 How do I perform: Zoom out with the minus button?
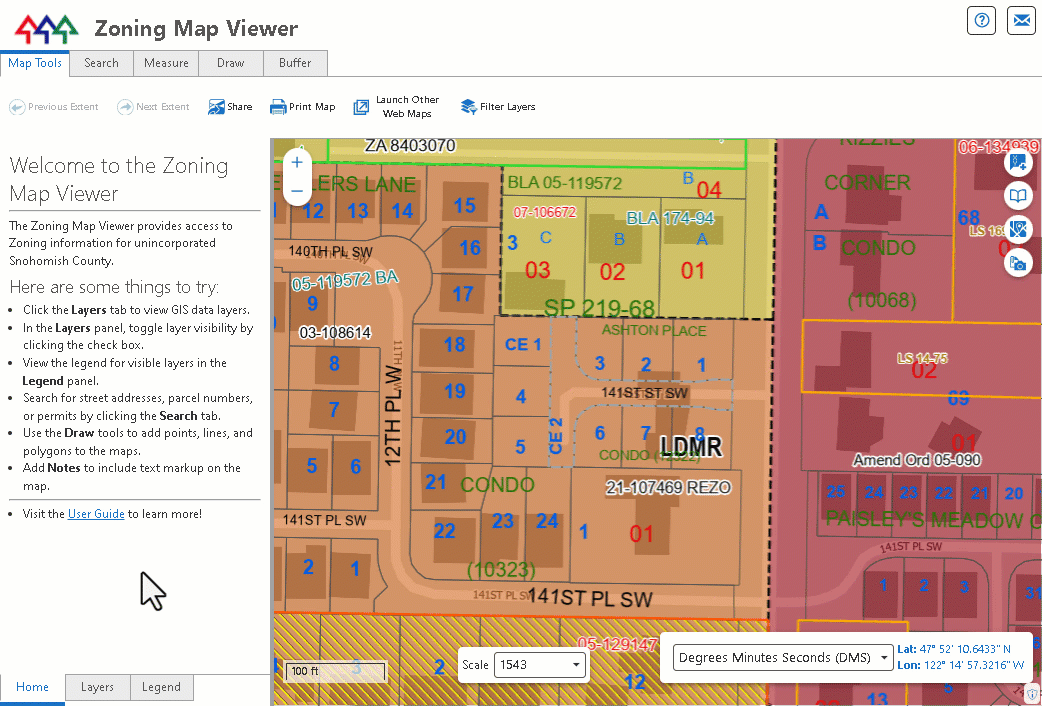(x=297, y=191)
